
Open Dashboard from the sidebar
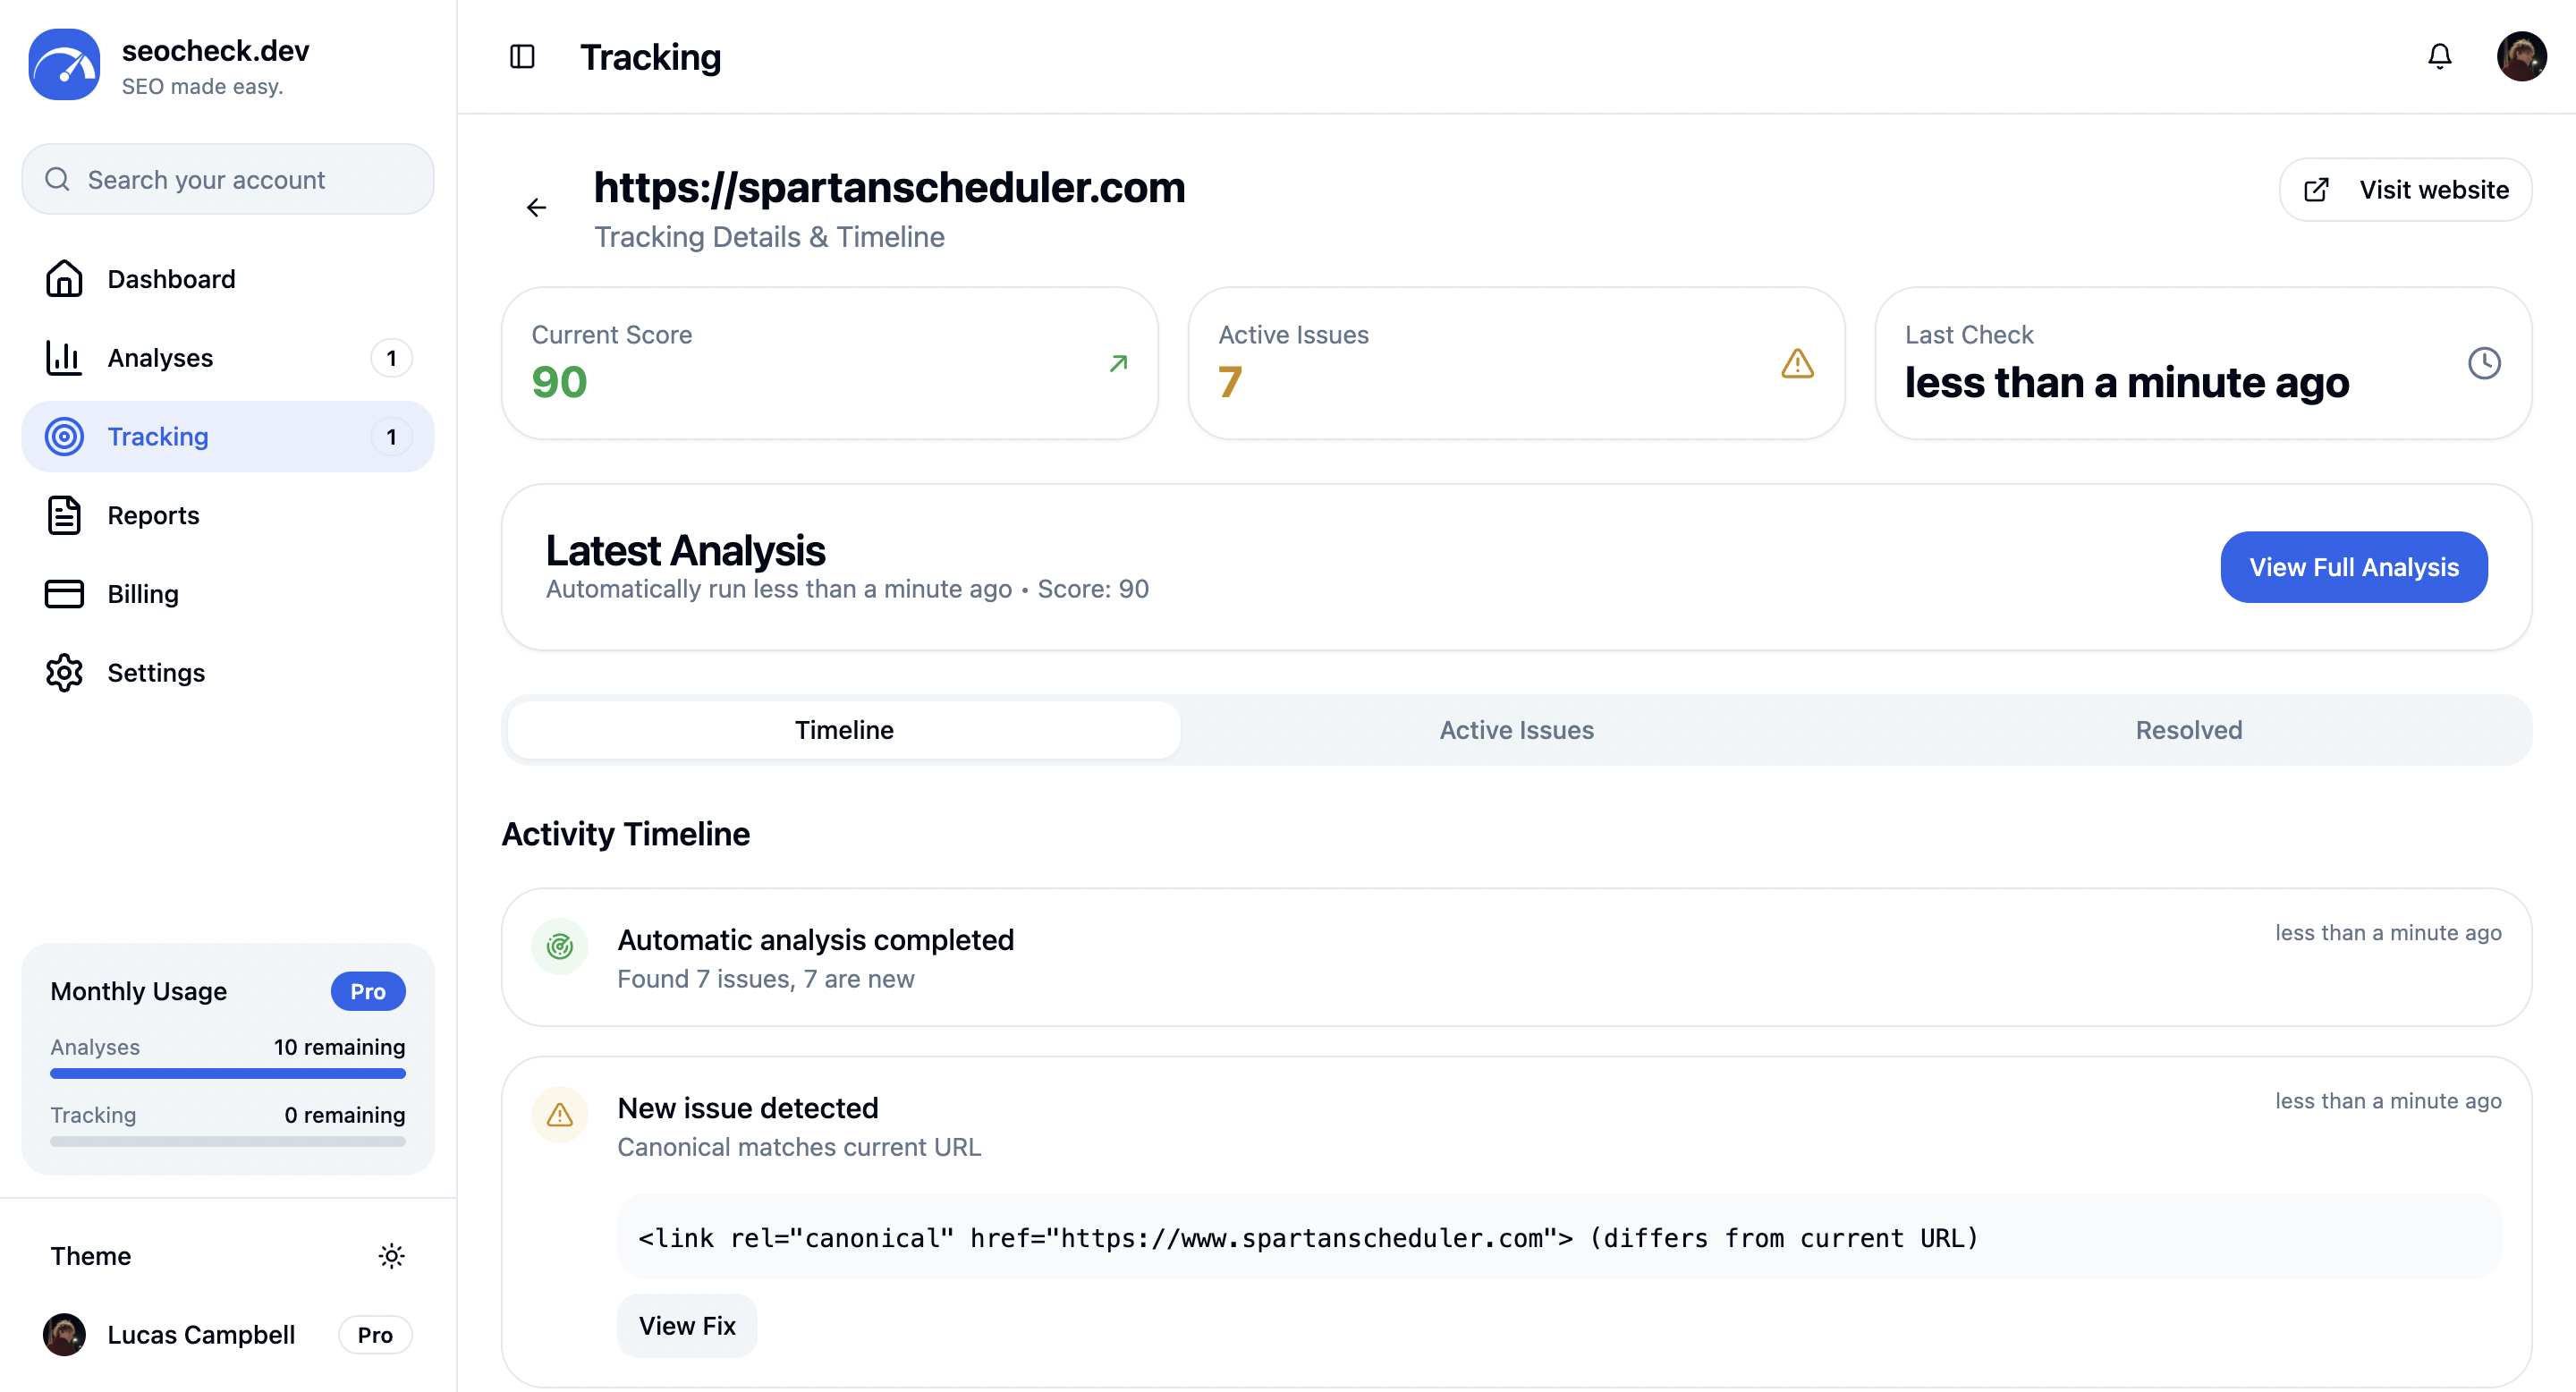[228, 279]
